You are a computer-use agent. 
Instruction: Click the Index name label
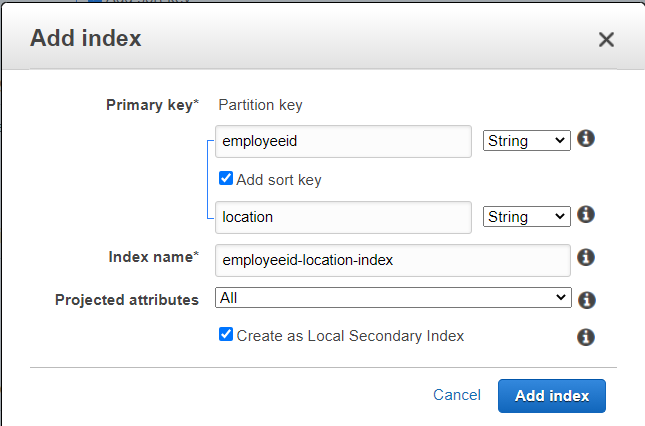tap(153, 257)
